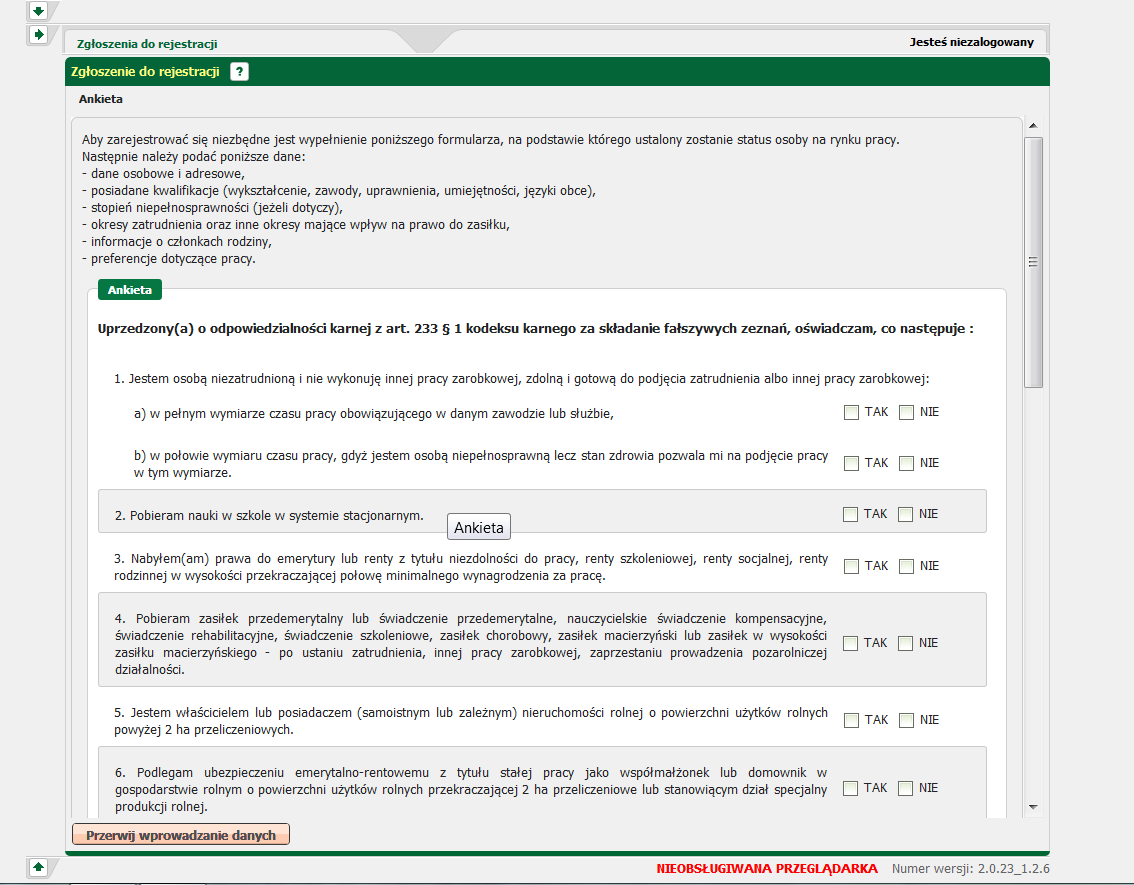The width and height of the screenshot is (1134, 885).
Task: Click the NIEOBSŁUGIWANA PRZEGLĄDARKA warning text
Action: click(x=767, y=868)
